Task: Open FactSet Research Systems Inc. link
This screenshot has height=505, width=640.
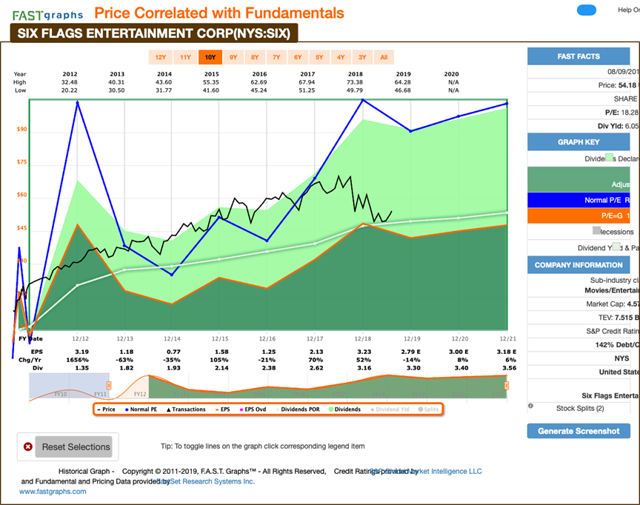Action: click(206, 481)
